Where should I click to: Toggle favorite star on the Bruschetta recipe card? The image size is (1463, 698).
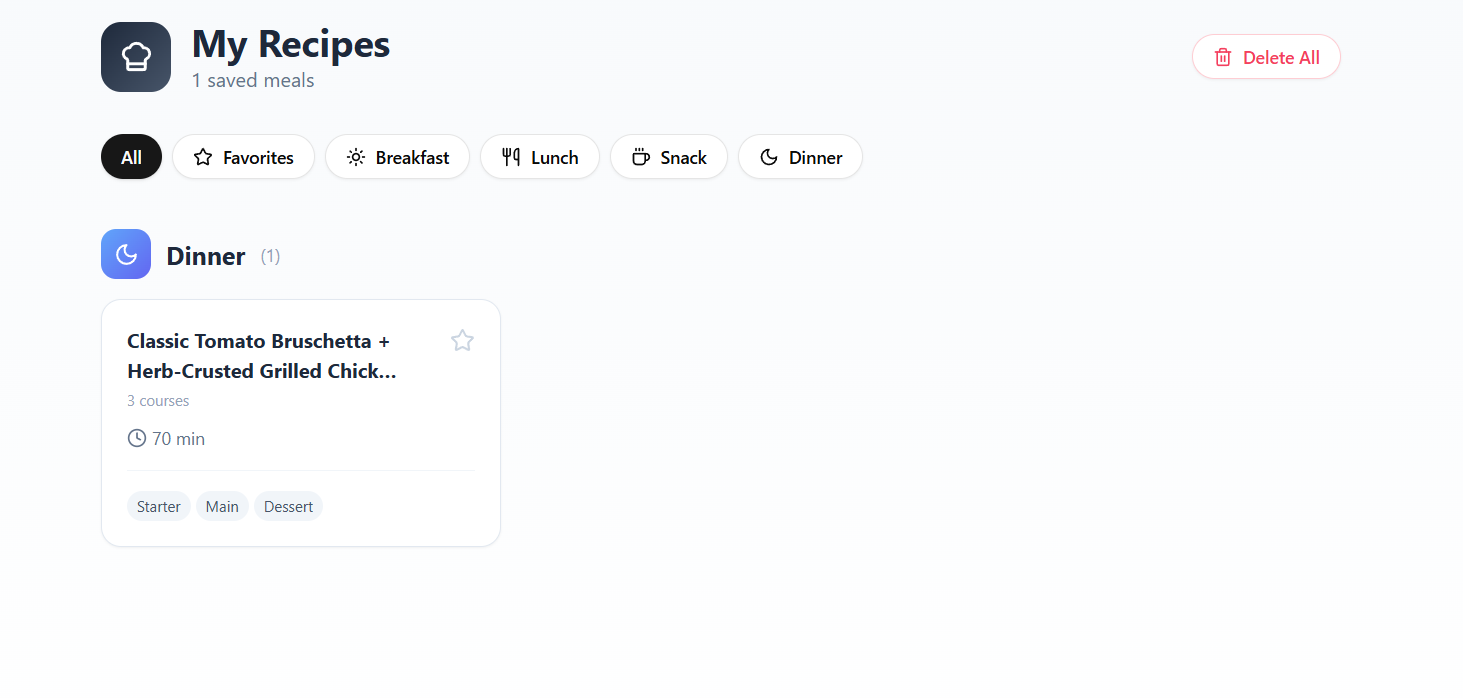462,341
